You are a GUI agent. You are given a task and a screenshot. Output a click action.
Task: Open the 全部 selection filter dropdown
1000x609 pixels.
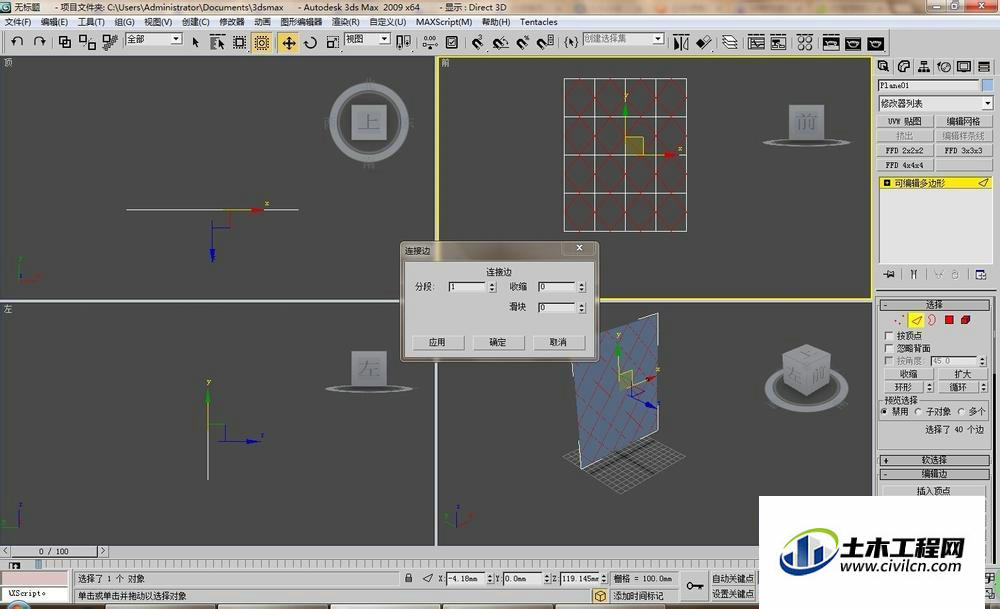coord(154,39)
